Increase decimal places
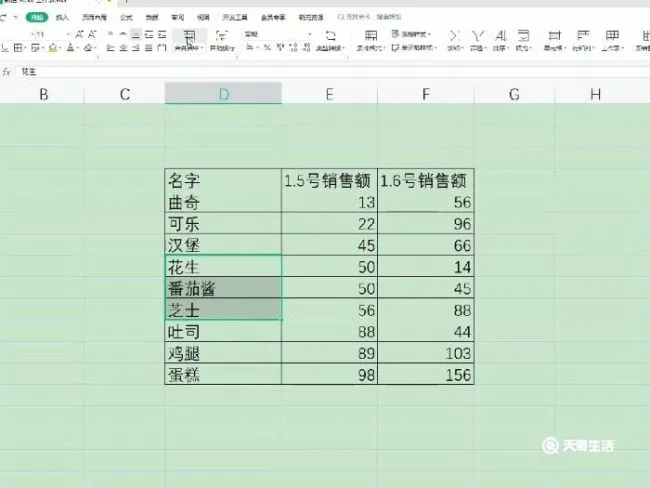The image size is (650, 488). pyautogui.click(x=293, y=48)
